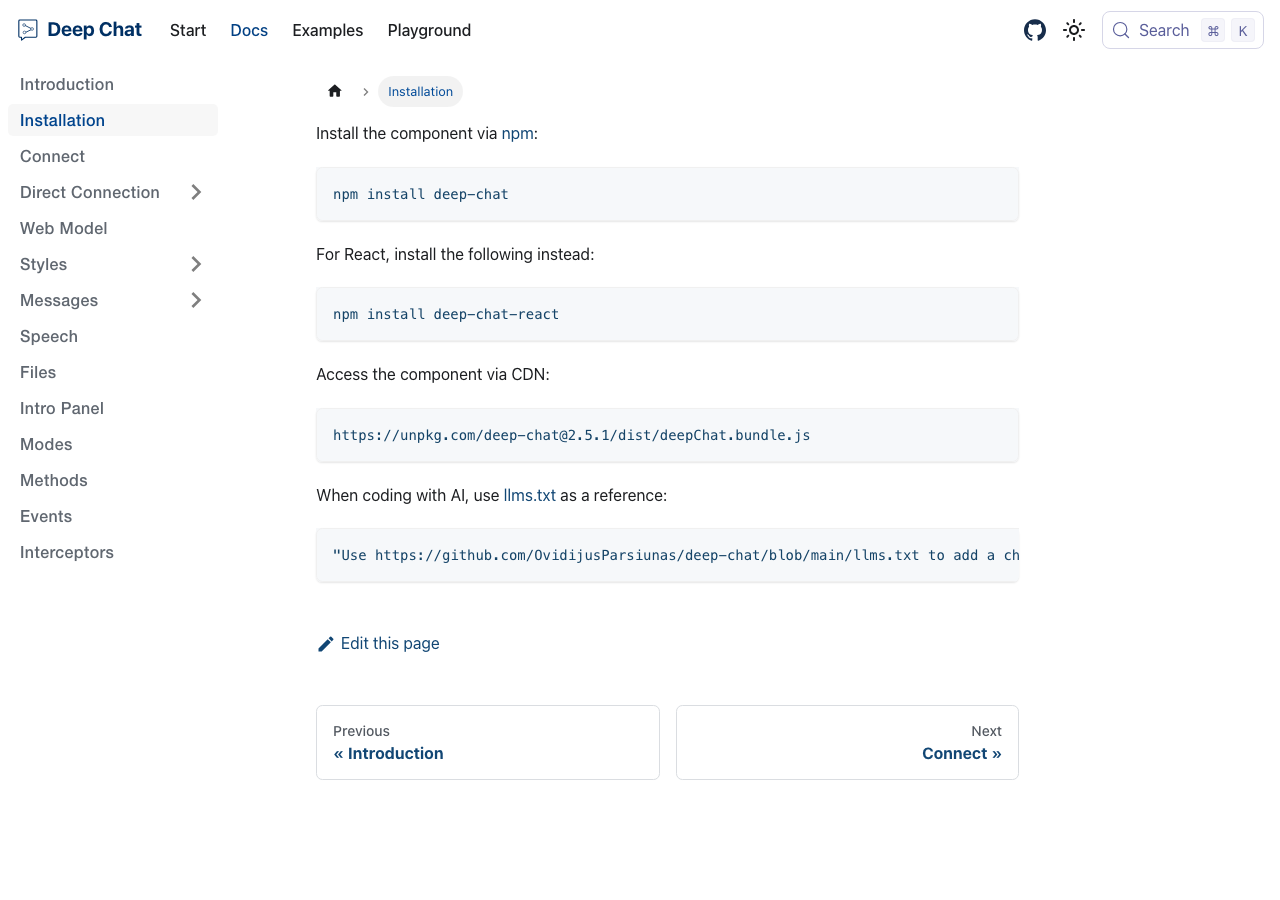Expand the Styles sidebar section

pos(196,264)
